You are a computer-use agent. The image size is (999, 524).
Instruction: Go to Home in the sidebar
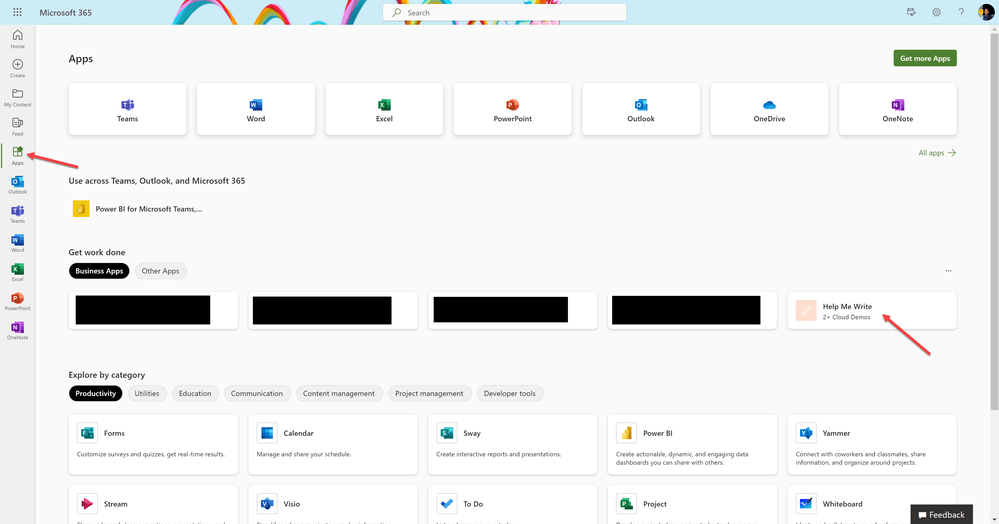17,39
